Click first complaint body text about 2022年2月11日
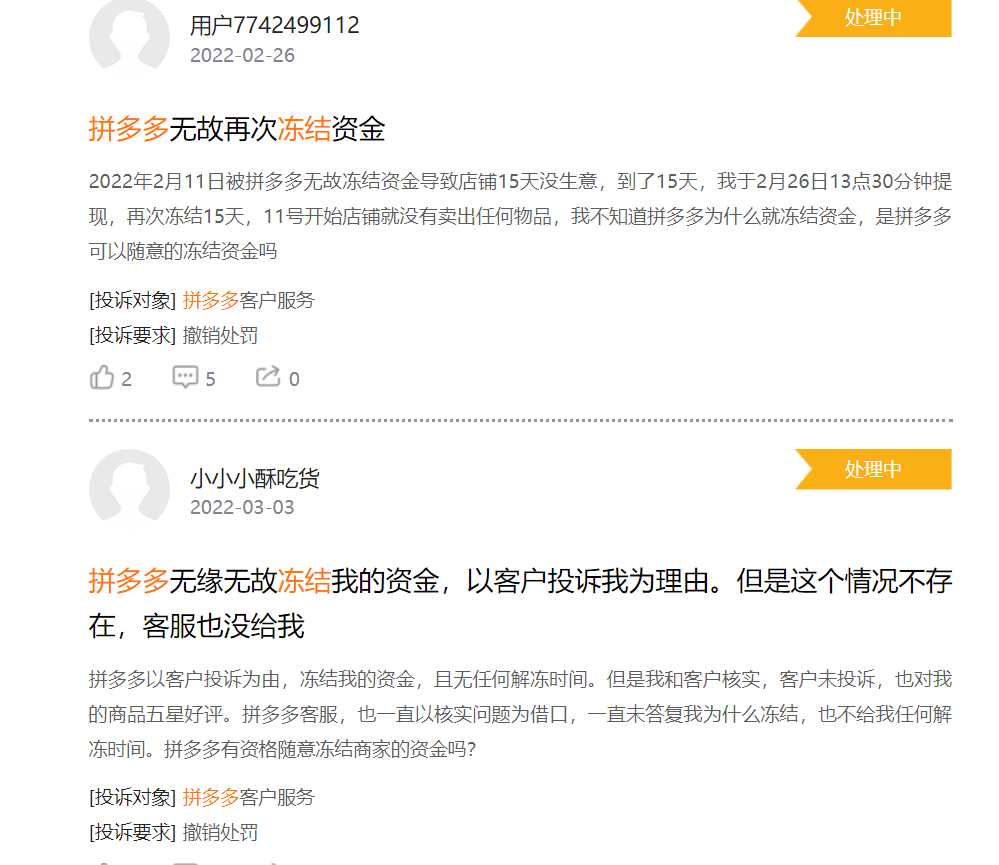999x865 pixels. pos(520,216)
